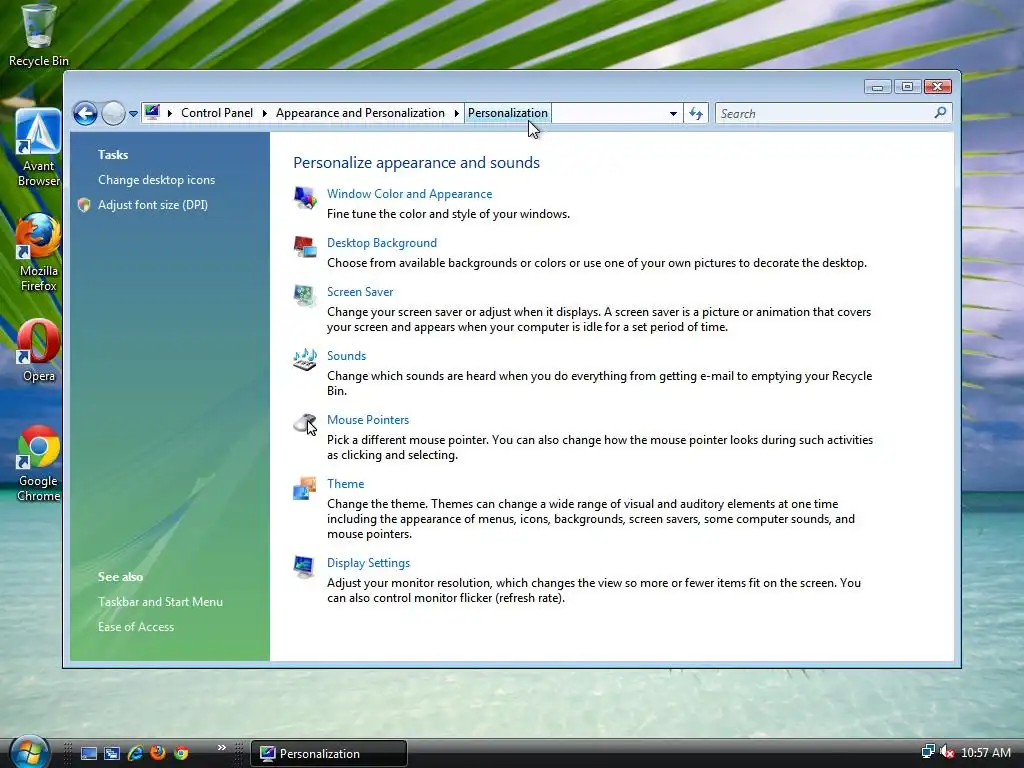This screenshot has height=768, width=1024.
Task: Click the Desktop Background icon
Action: [x=304, y=246]
